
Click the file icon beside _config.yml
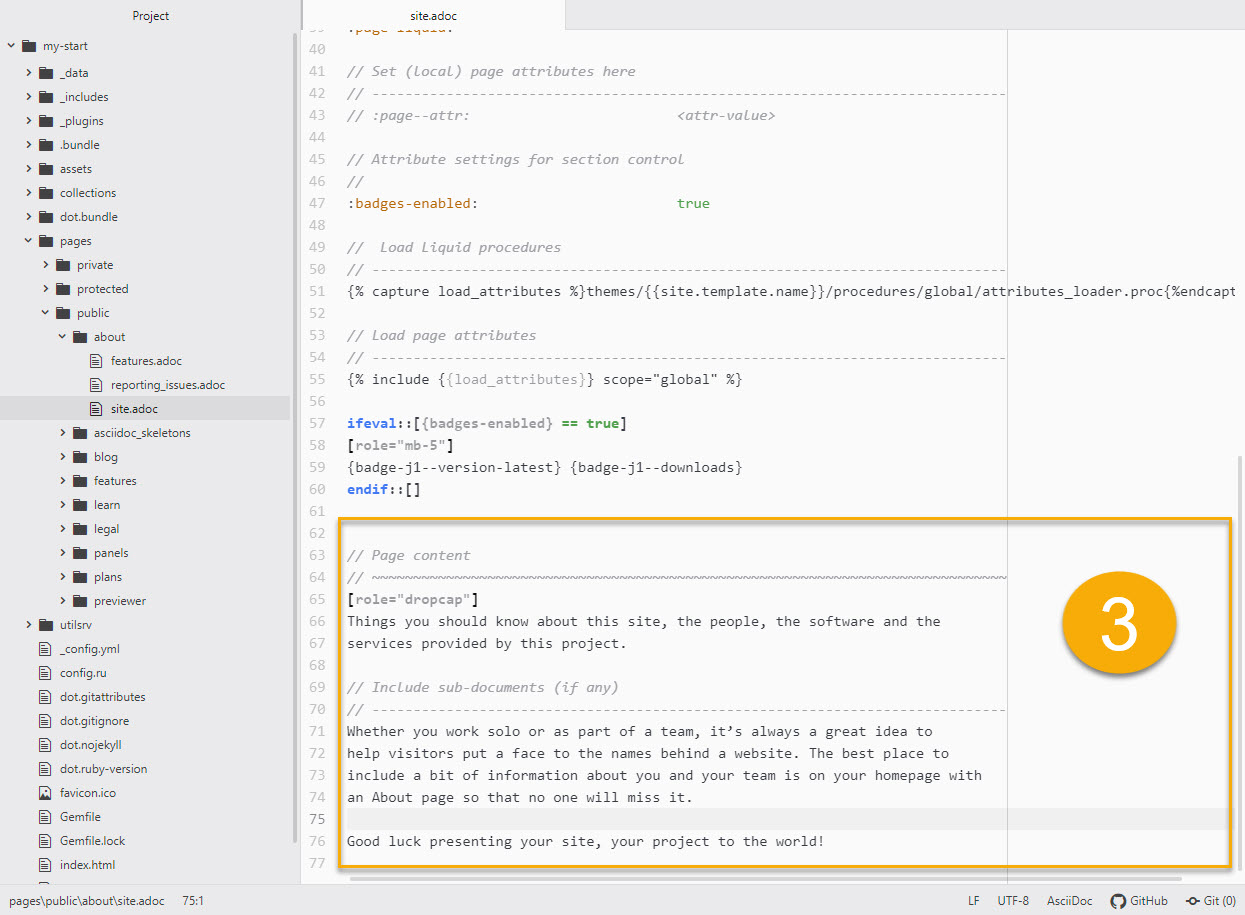click(44, 649)
